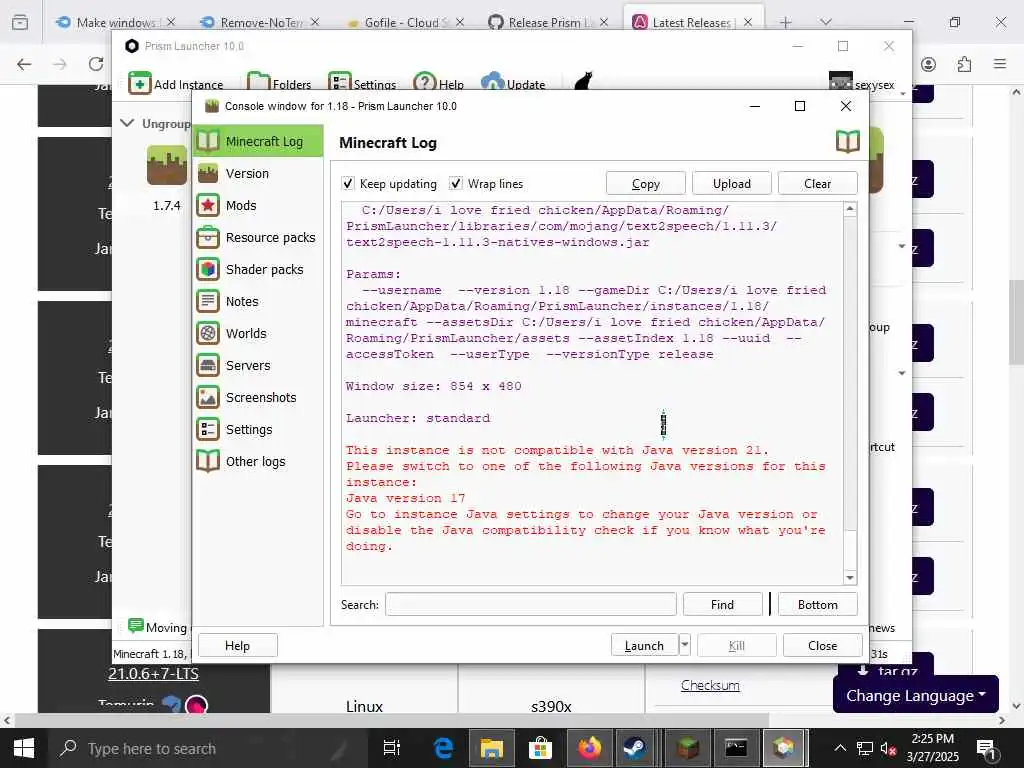Click the console Settings icon

(x=208, y=429)
